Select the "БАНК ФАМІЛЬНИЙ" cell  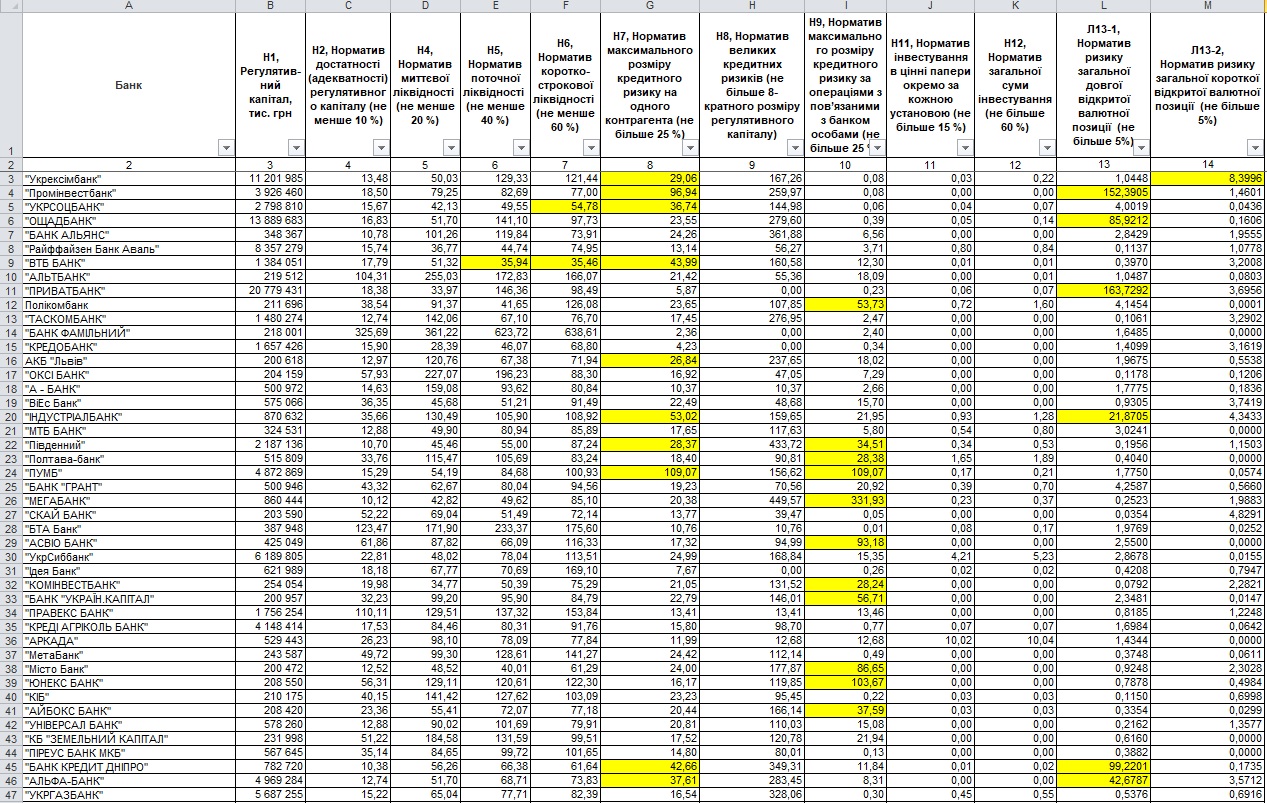129,332
